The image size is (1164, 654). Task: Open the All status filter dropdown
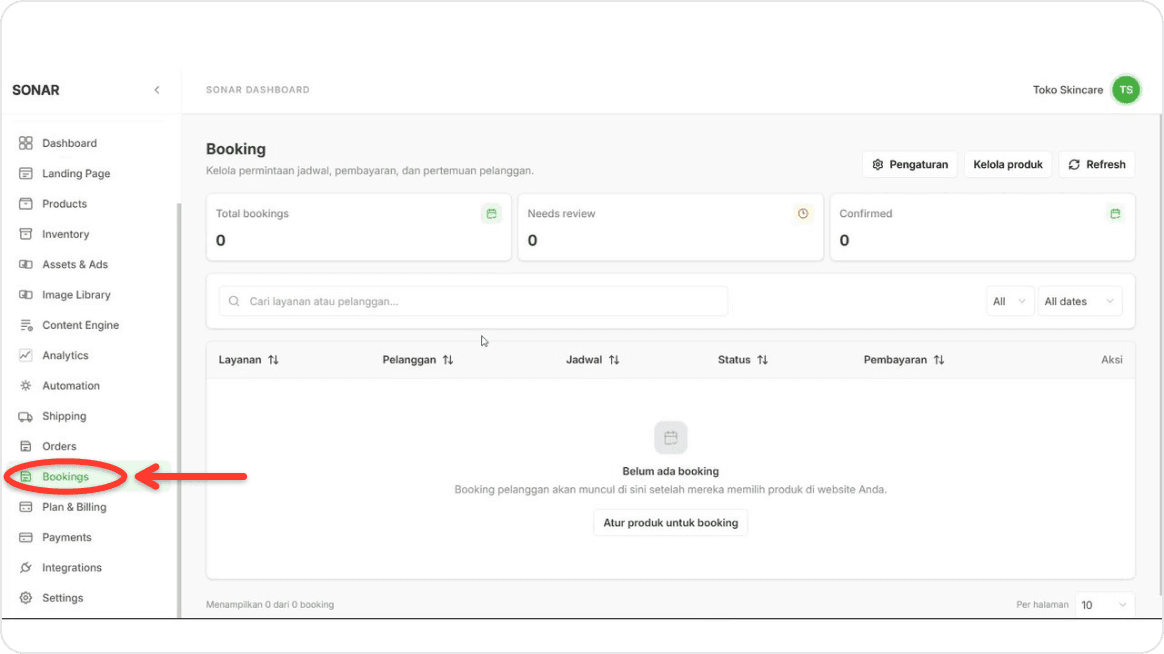(1010, 301)
